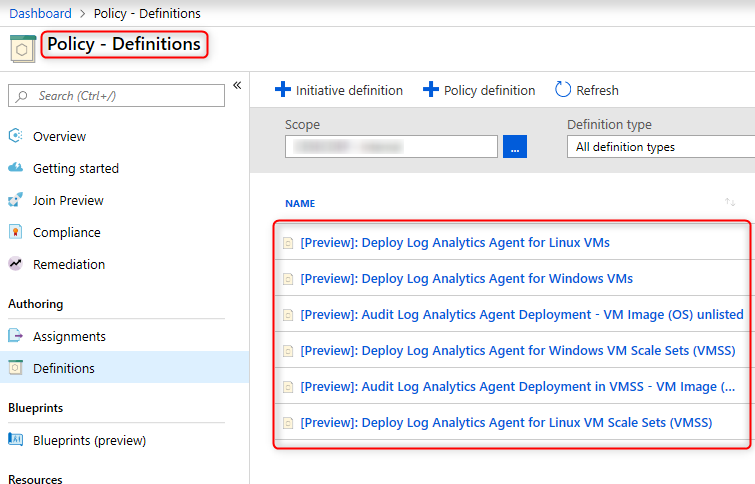Click policy icon beside Linux VMs definition

point(288,243)
